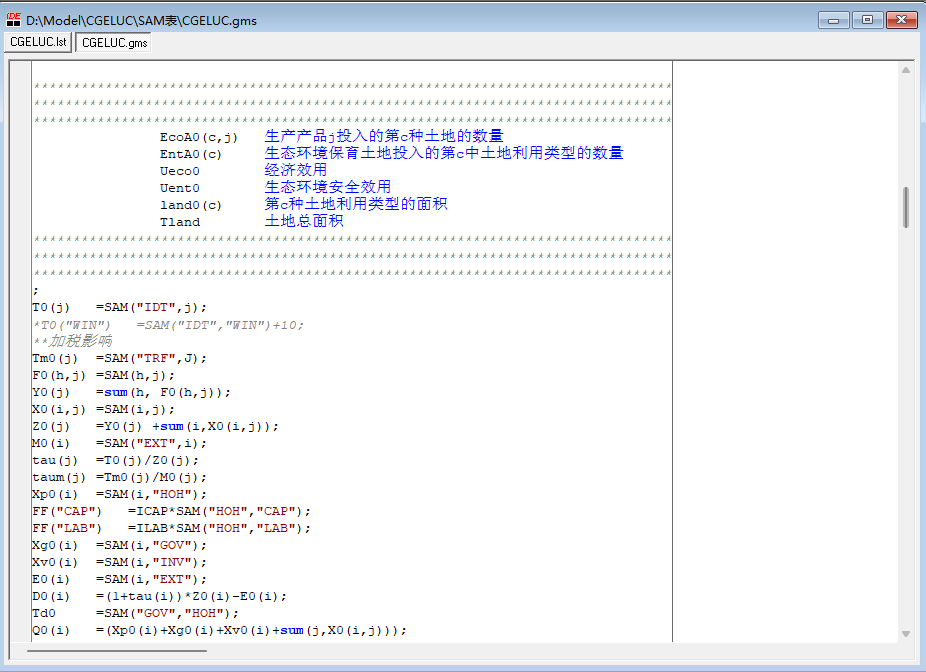Select the CGELUC.gms tab

point(114,43)
